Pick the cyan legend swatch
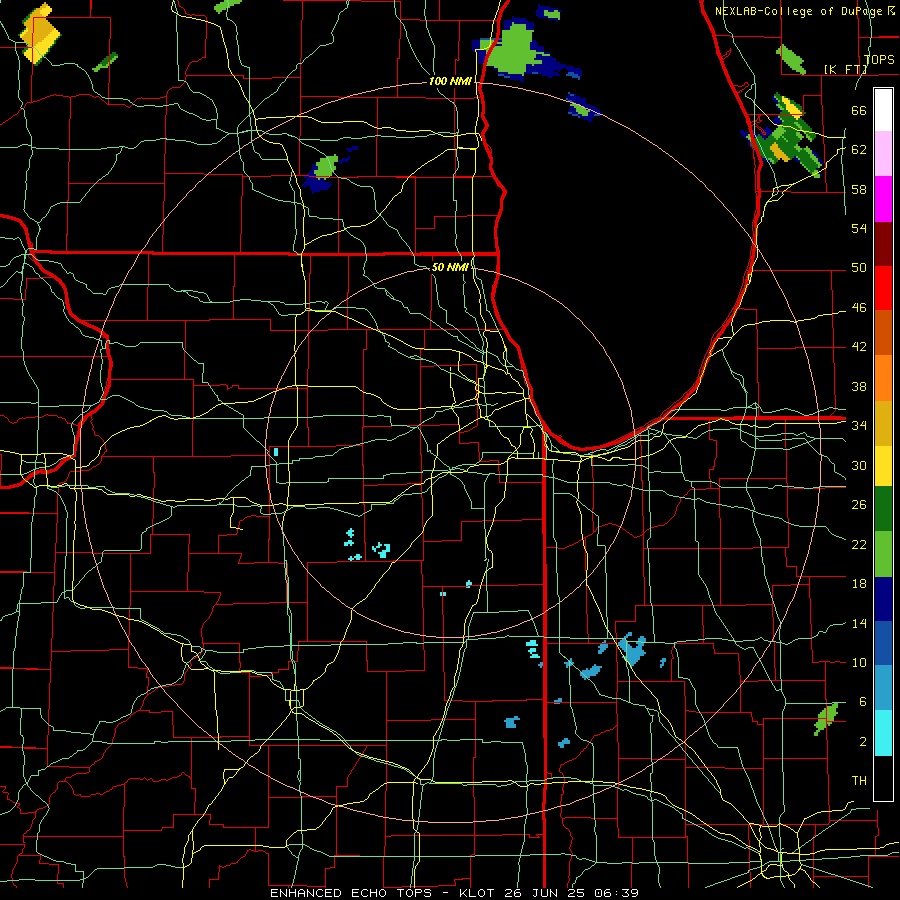This screenshot has width=900, height=900. tap(883, 733)
